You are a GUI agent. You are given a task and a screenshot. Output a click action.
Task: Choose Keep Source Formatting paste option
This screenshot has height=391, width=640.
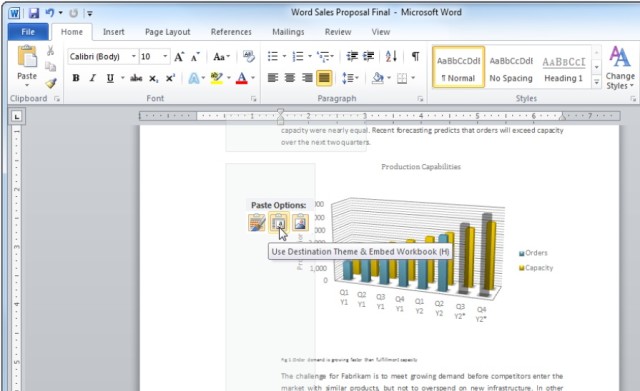point(256,223)
